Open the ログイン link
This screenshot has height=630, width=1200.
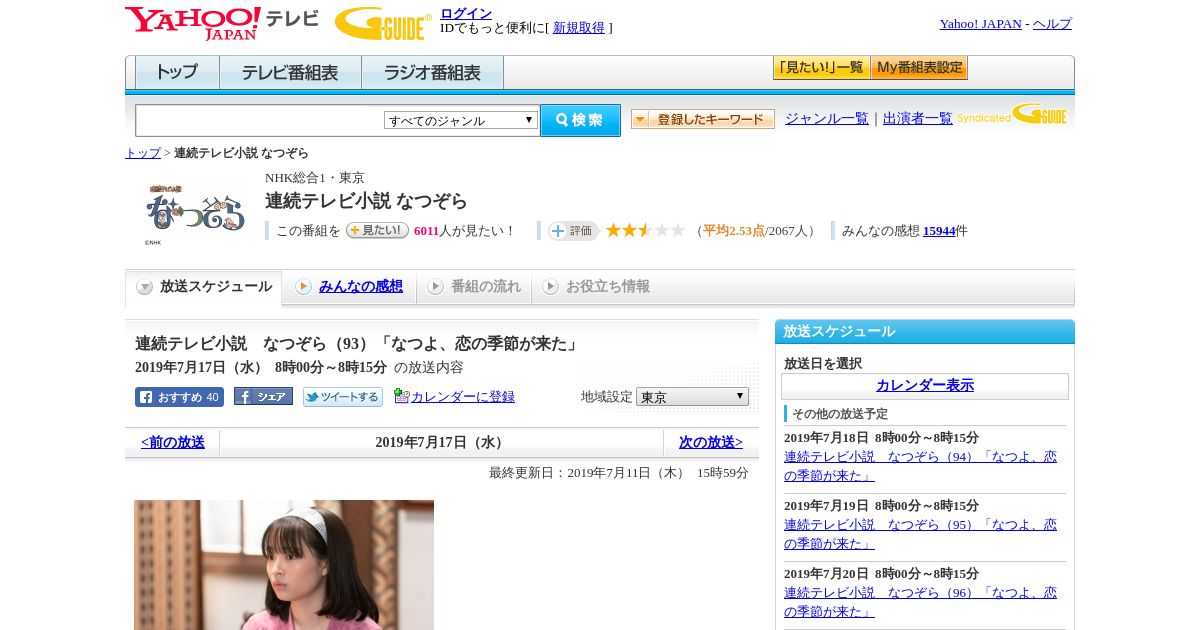pyautogui.click(x=466, y=13)
